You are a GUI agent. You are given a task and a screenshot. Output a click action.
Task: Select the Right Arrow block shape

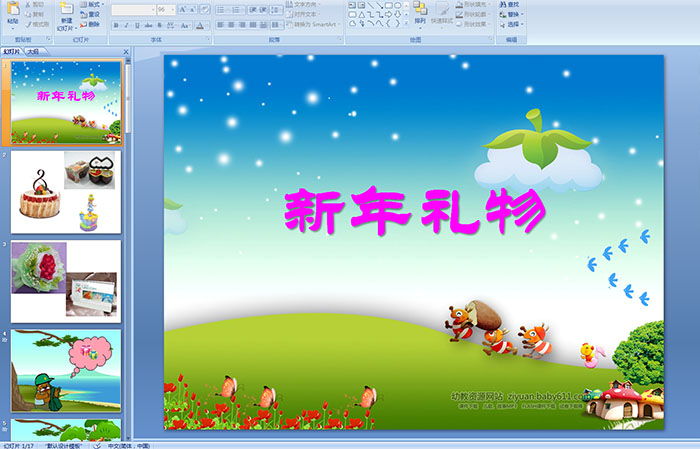(388, 15)
